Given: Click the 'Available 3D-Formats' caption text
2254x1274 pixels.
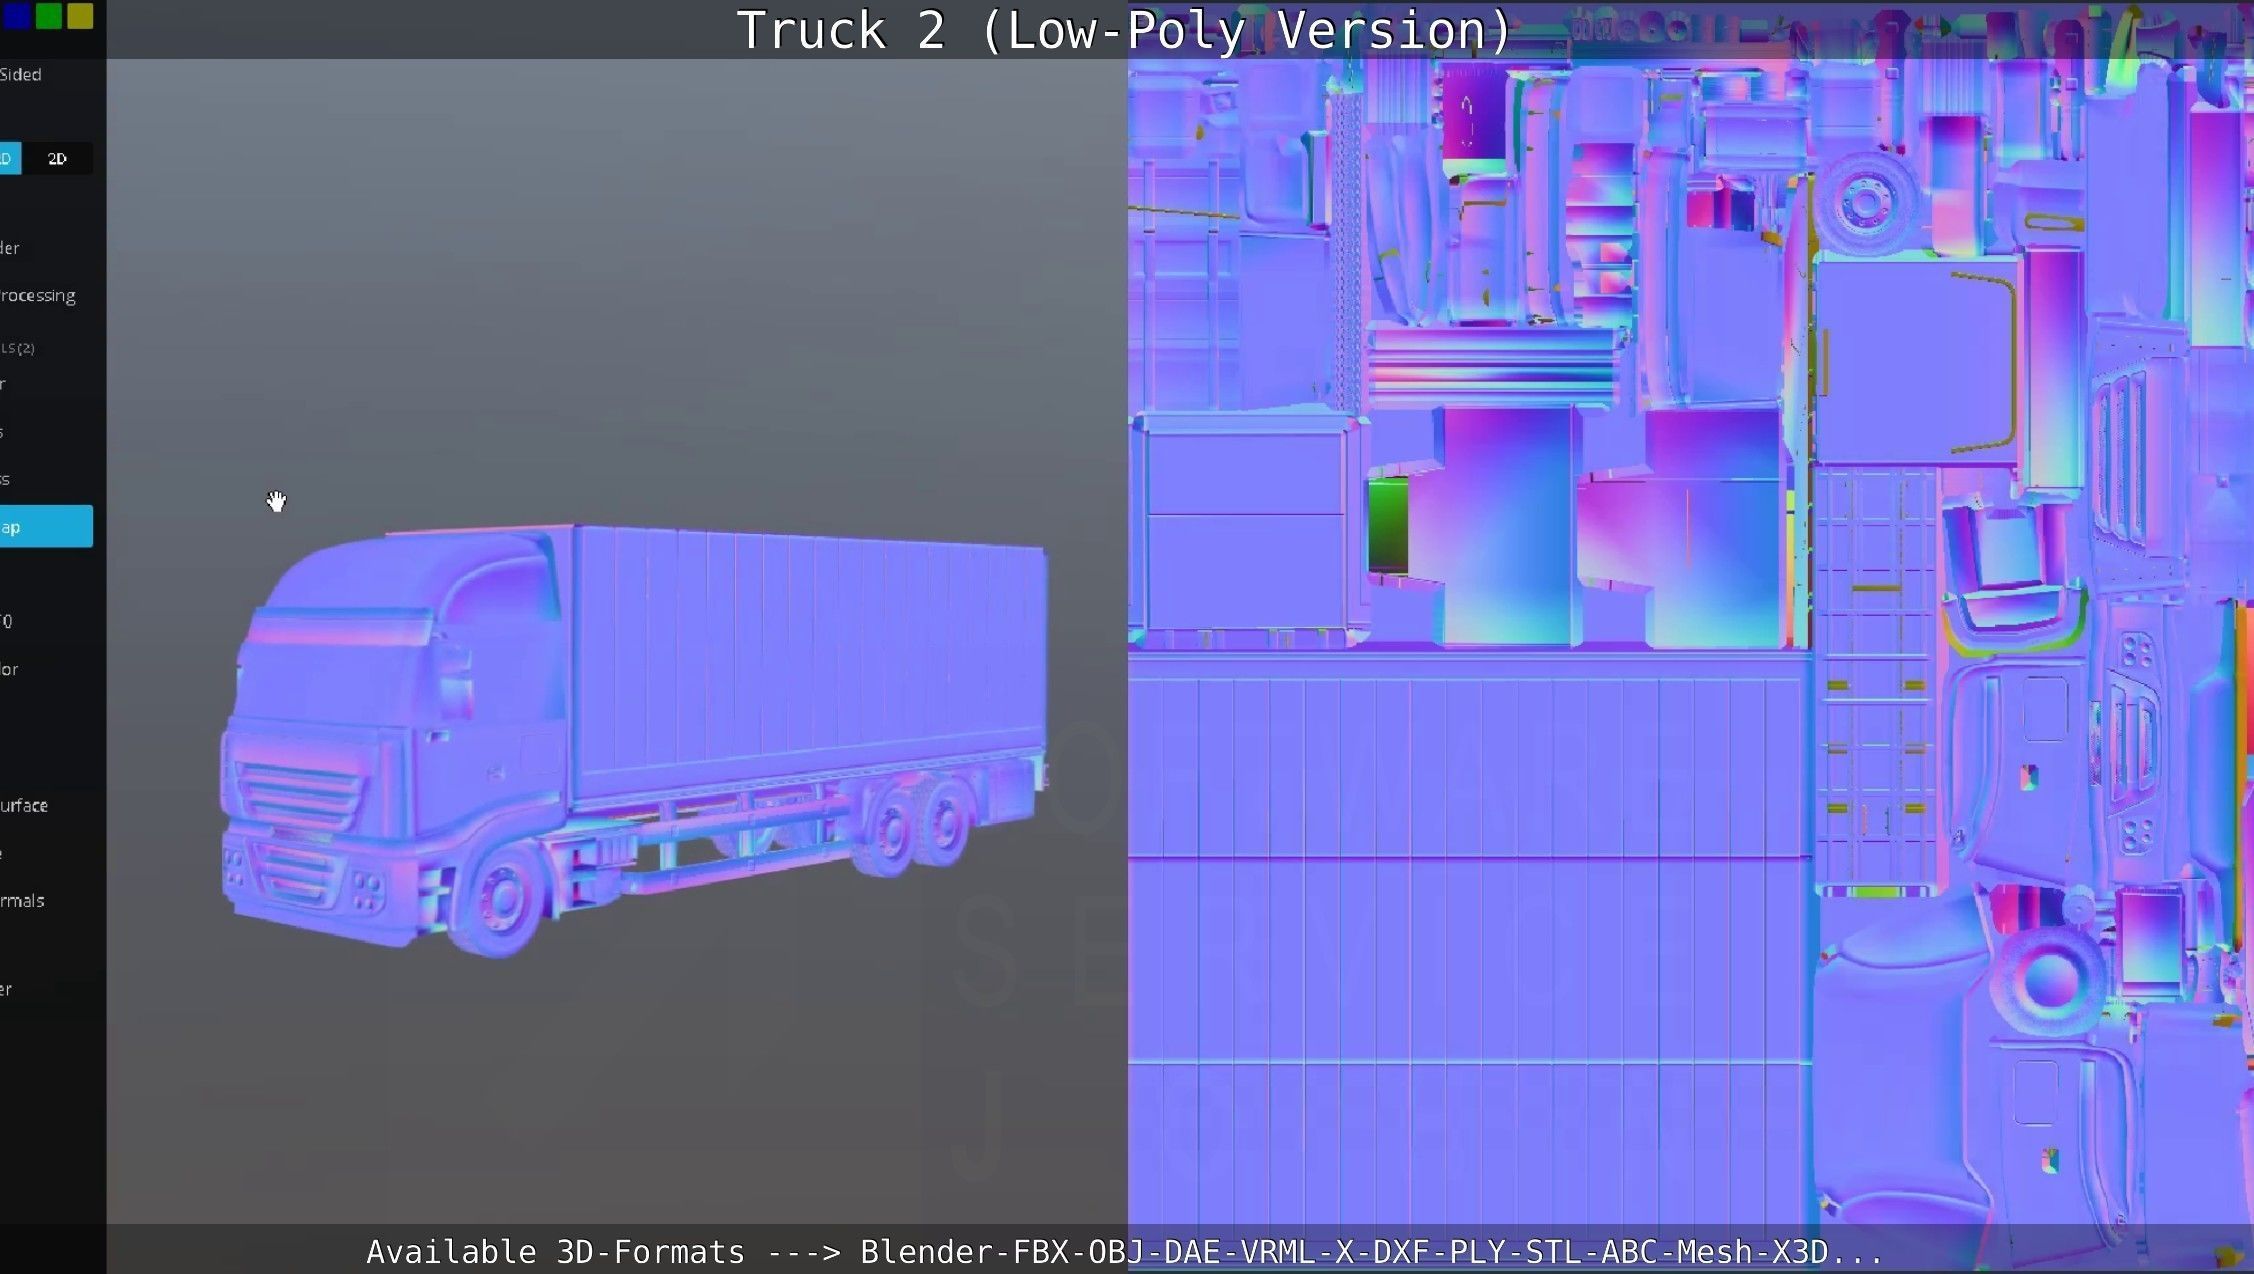Looking at the screenshot, I should click(x=1124, y=1252).
